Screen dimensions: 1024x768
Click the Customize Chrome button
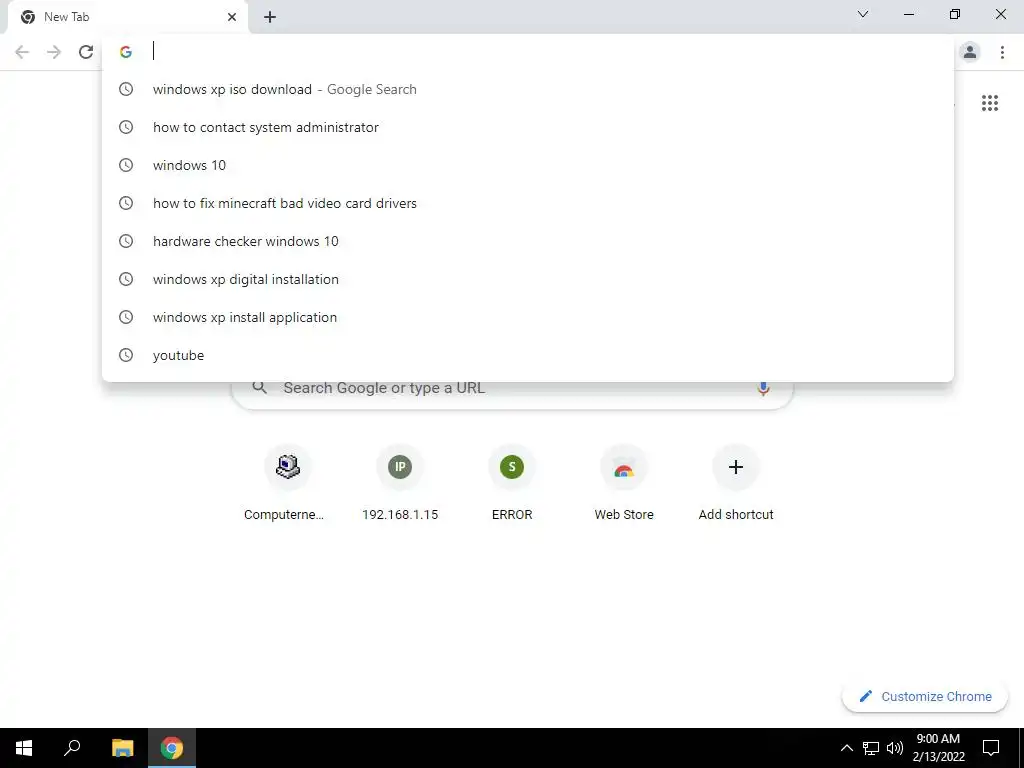(925, 696)
